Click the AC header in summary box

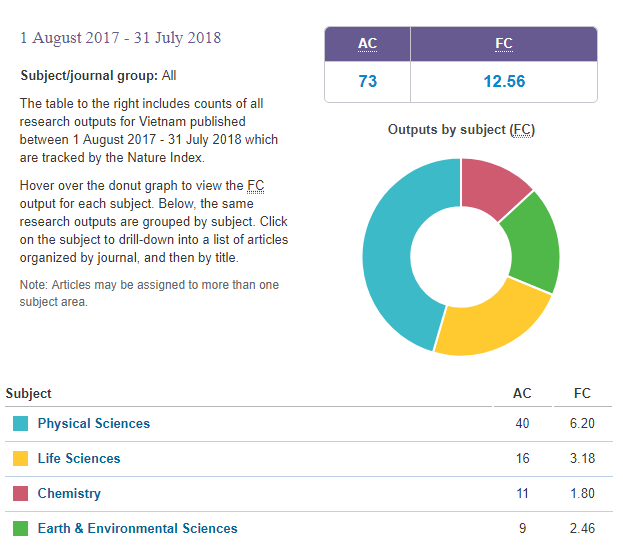click(x=367, y=44)
